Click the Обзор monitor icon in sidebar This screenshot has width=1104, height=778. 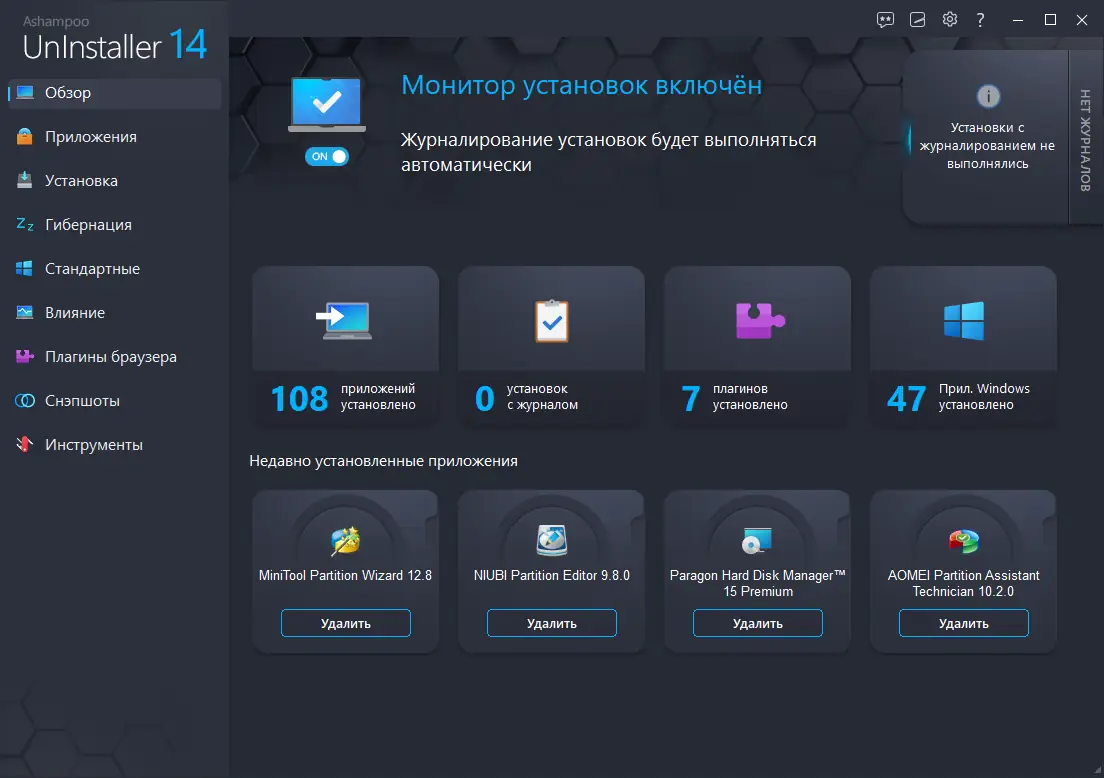[x=25, y=92]
